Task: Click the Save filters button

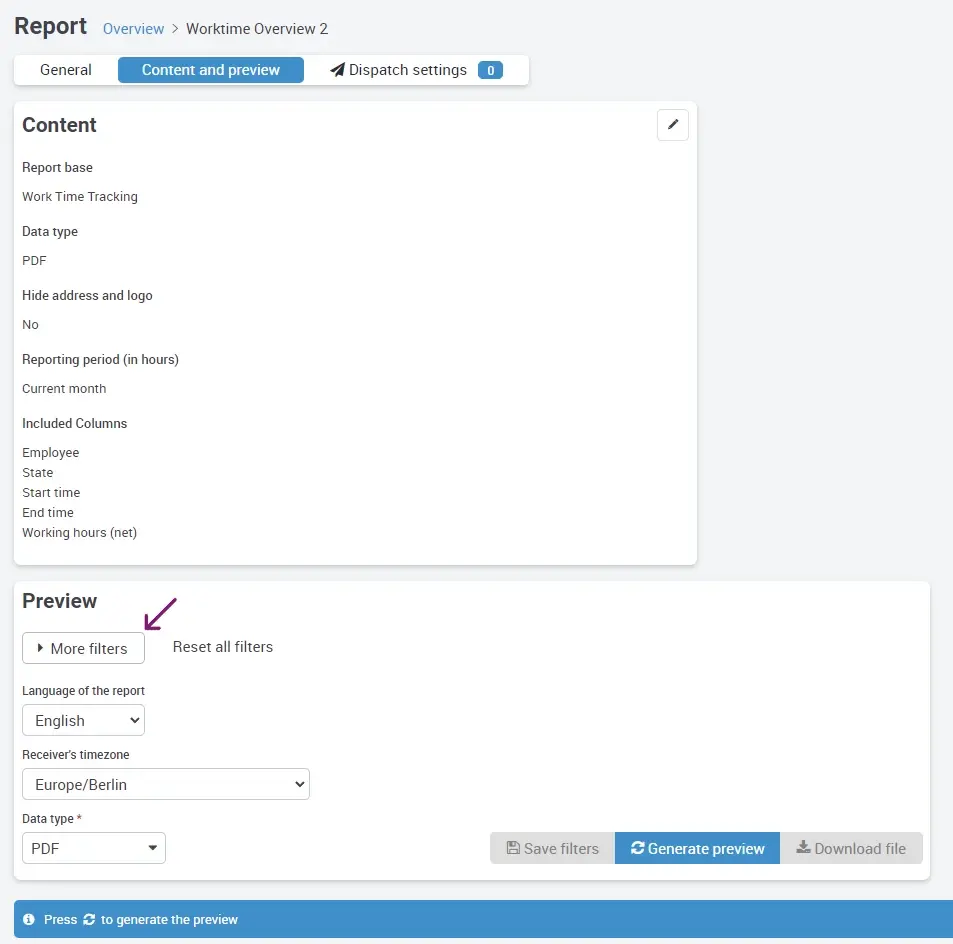Action: tap(551, 847)
